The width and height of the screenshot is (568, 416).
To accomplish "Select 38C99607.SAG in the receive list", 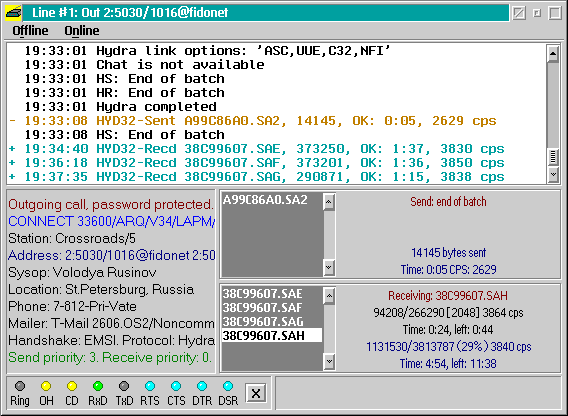I will tap(272, 322).
